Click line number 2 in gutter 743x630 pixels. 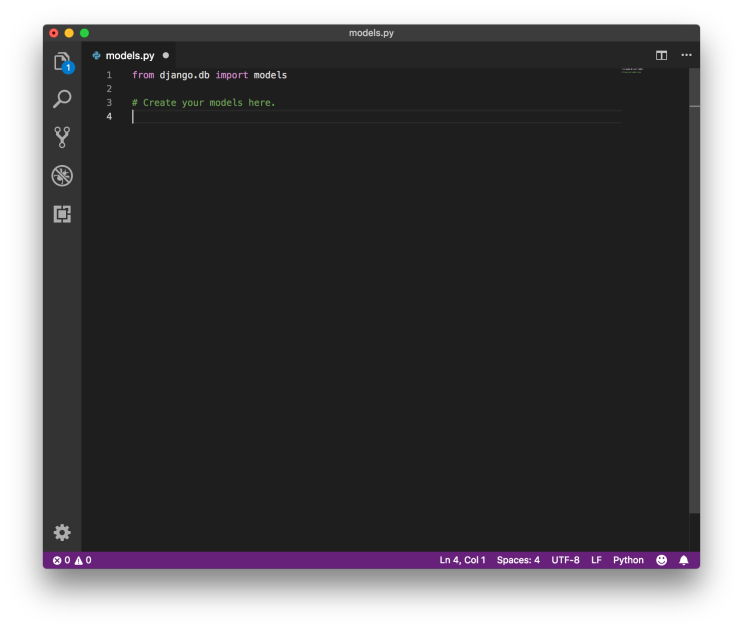point(109,89)
